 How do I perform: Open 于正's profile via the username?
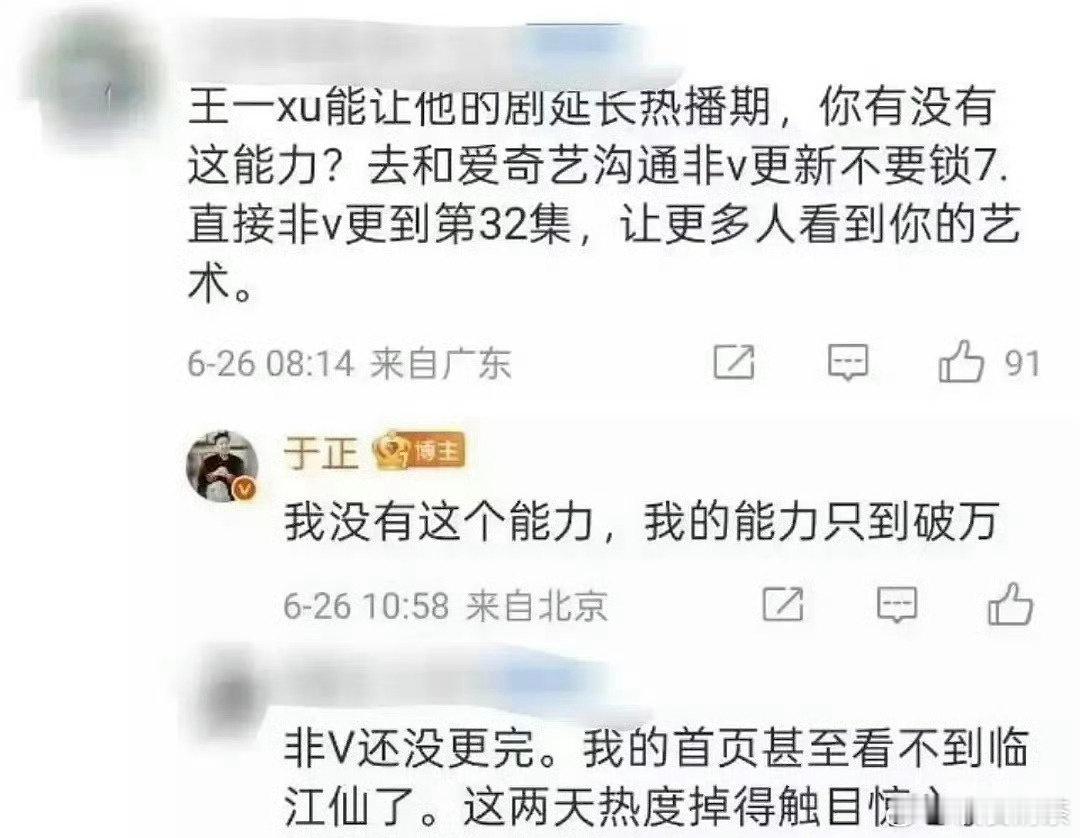[322, 454]
